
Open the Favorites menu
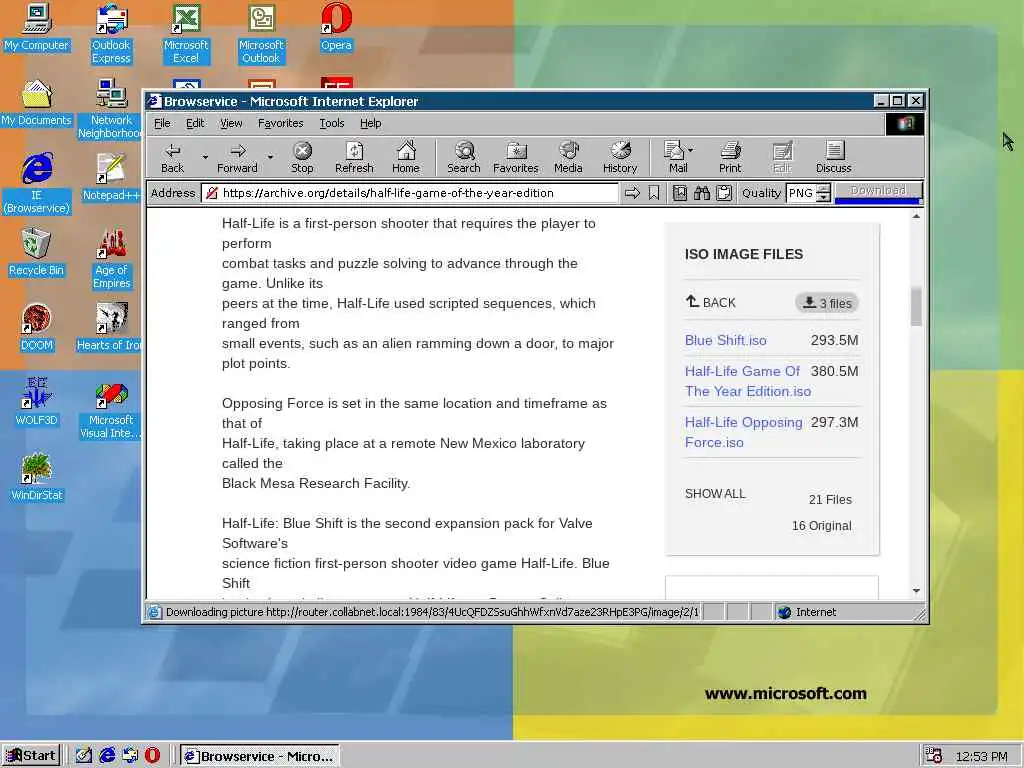pyautogui.click(x=280, y=123)
